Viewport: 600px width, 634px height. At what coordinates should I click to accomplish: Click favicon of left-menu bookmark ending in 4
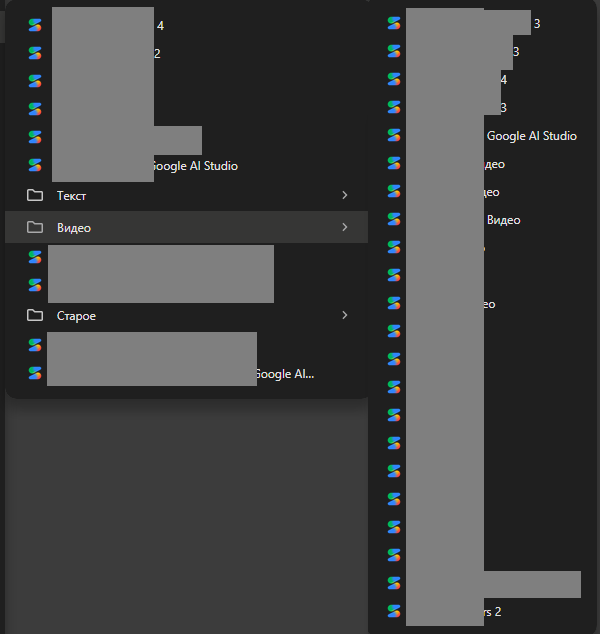(x=35, y=25)
